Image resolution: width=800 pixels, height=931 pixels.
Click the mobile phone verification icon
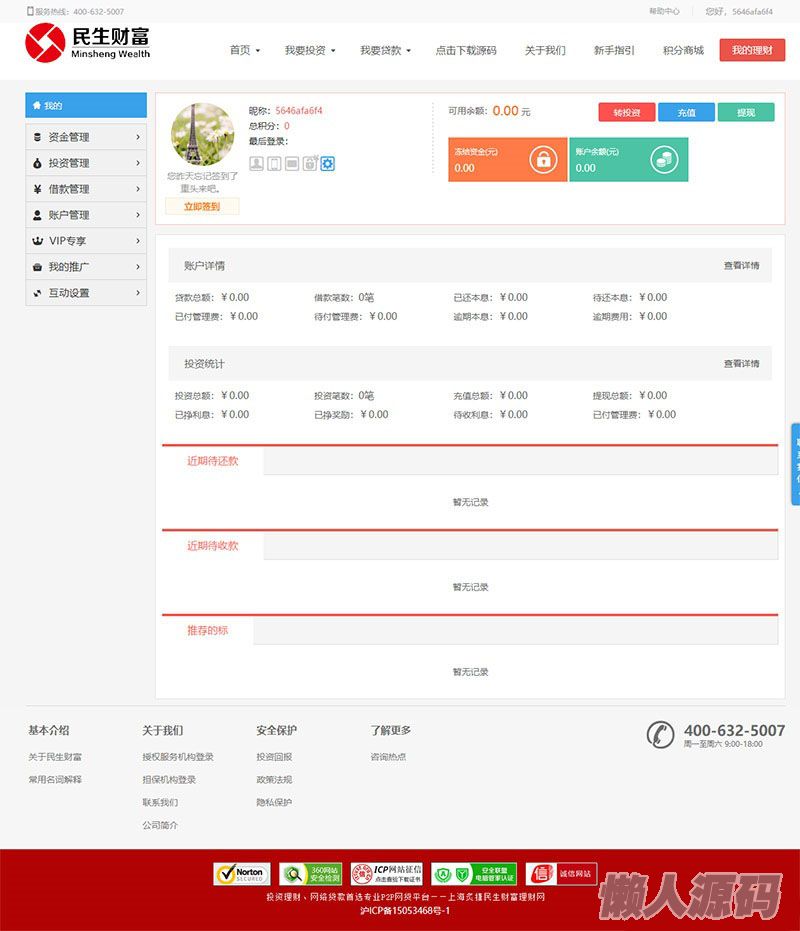(x=274, y=163)
